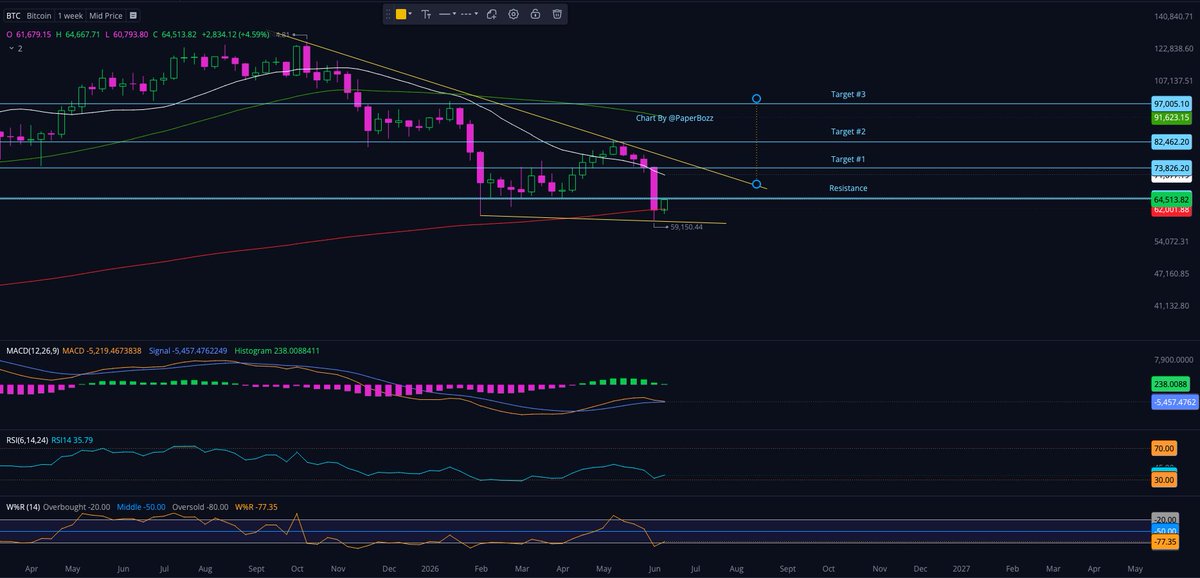Select the Target #2 label
The width and height of the screenshot is (1200, 578).
pos(848,132)
